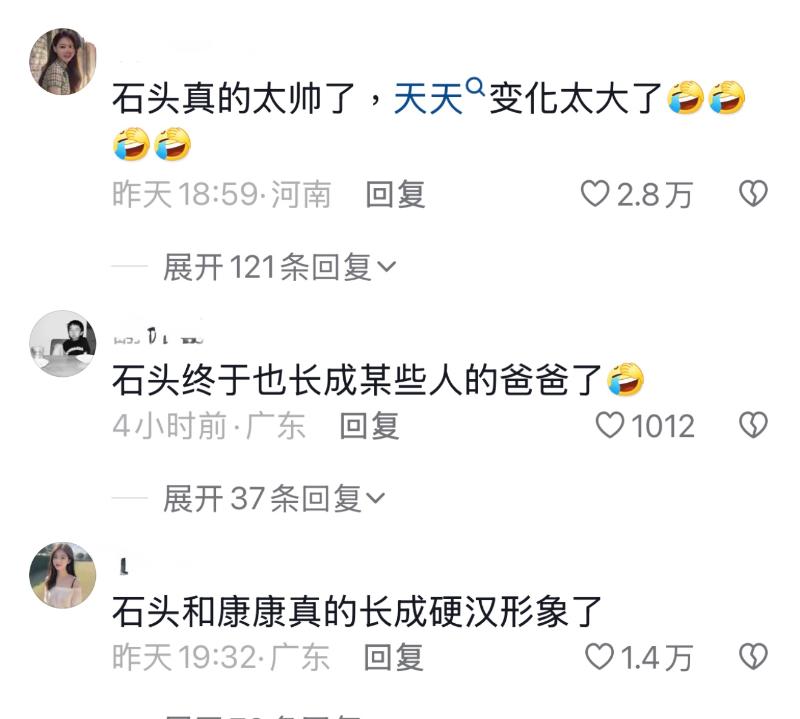
Task: Open the black-and-white avatar of second commenter
Action: (63, 343)
